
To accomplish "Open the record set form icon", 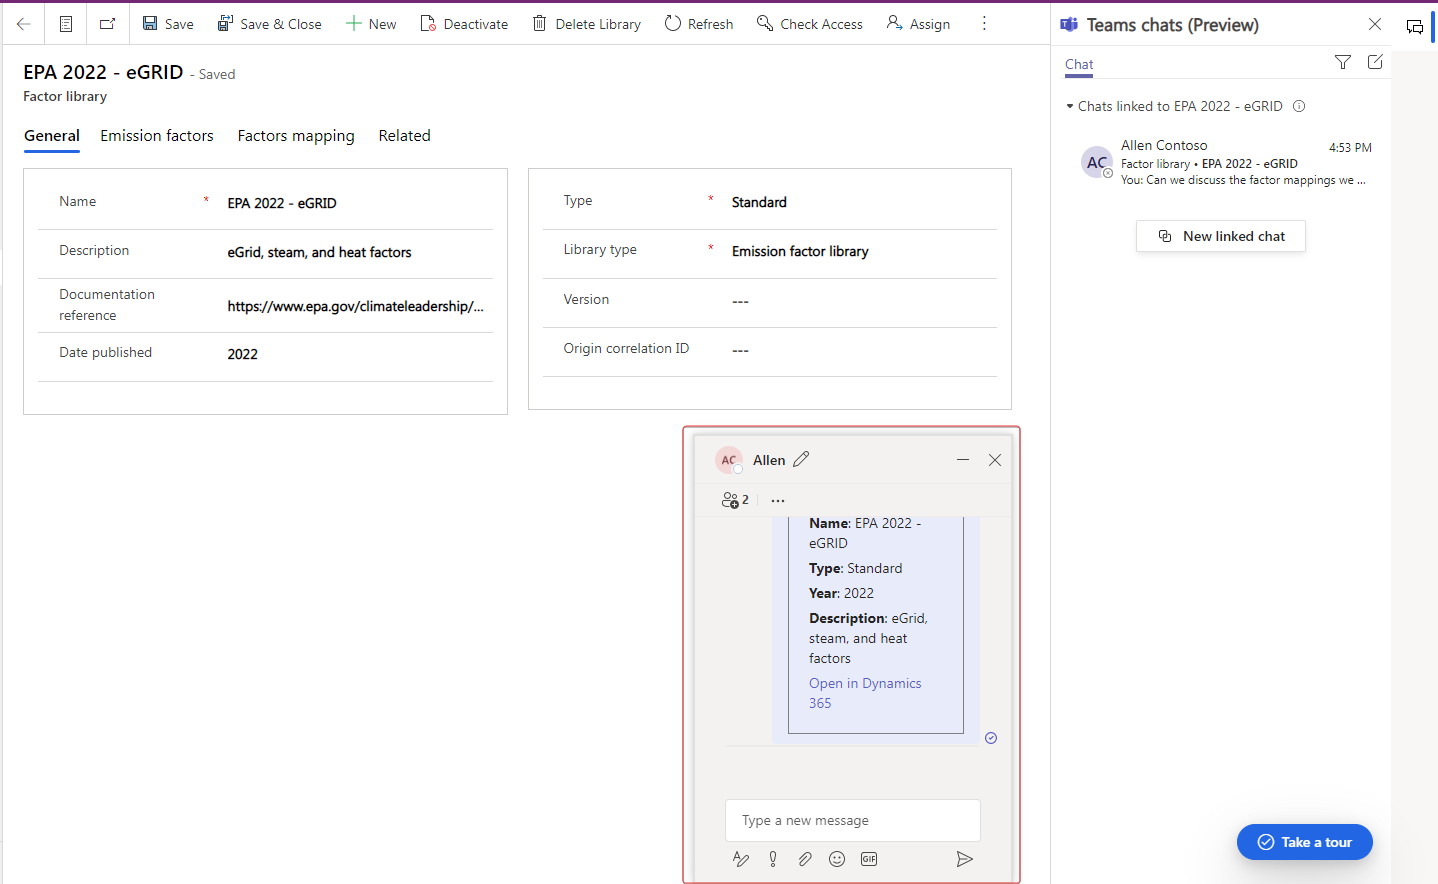I will pyautogui.click(x=66, y=24).
